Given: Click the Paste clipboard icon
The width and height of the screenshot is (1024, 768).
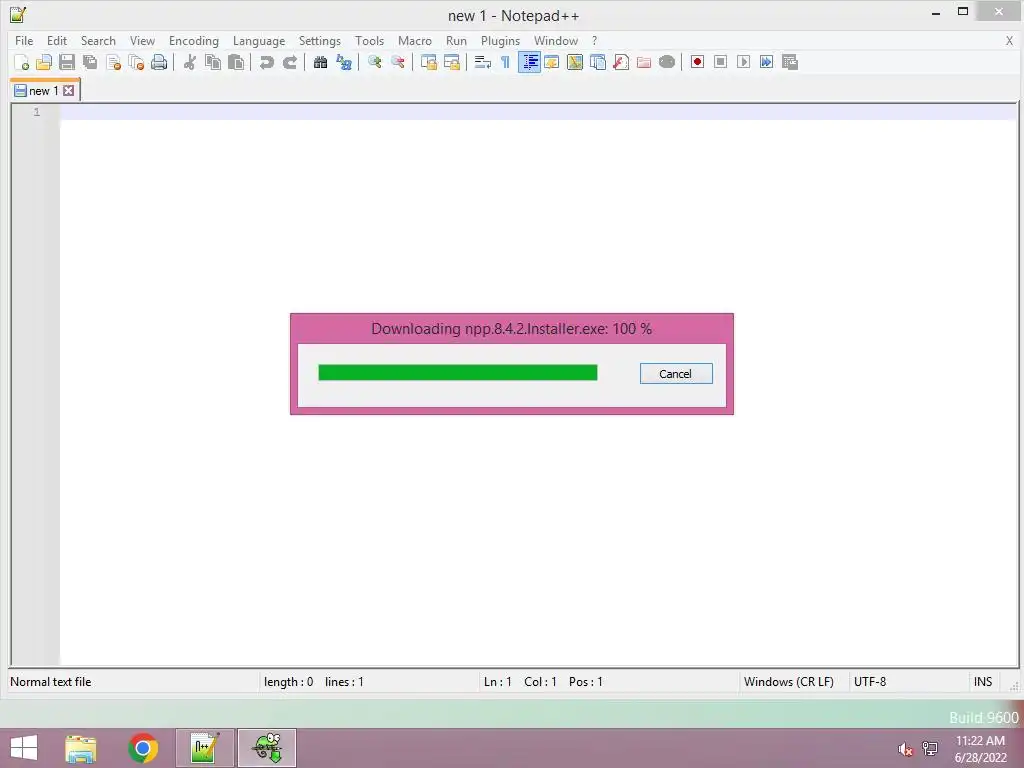Looking at the screenshot, I should [236, 62].
